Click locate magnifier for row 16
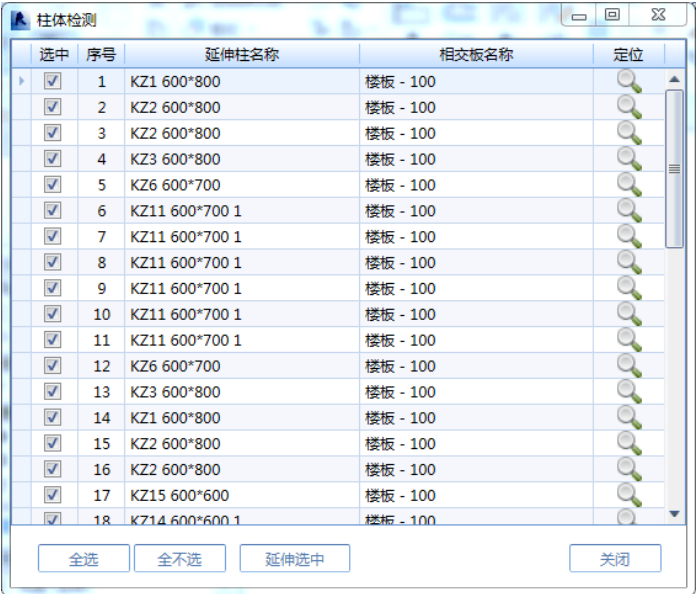Screen dimensions: 696x594 629,469
